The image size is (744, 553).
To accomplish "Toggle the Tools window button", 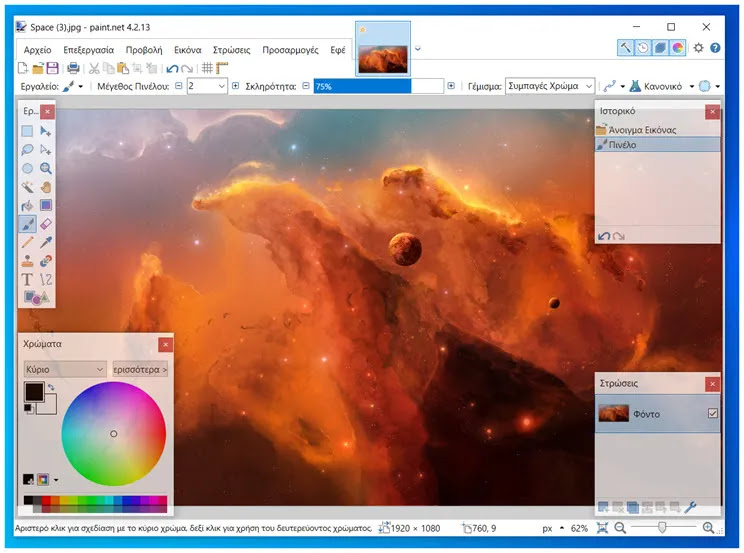I will 625,48.
